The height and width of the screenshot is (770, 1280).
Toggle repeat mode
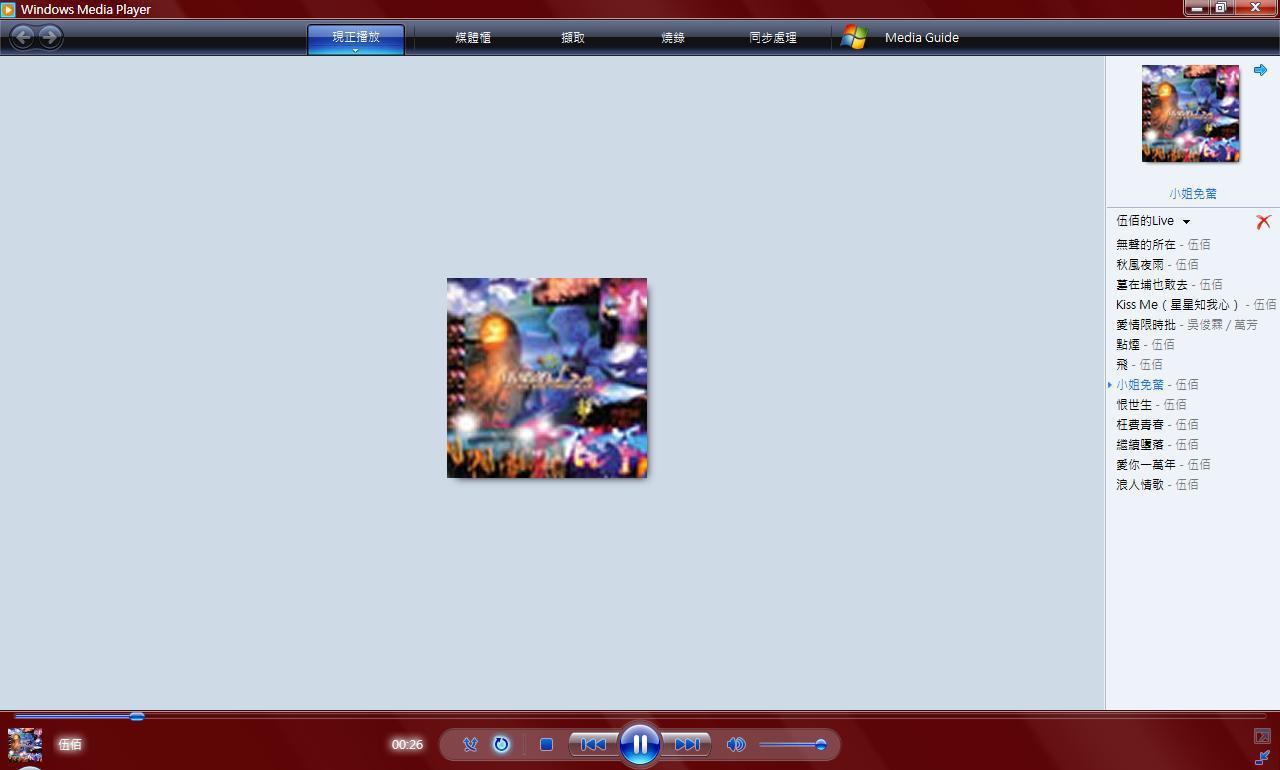pos(501,744)
